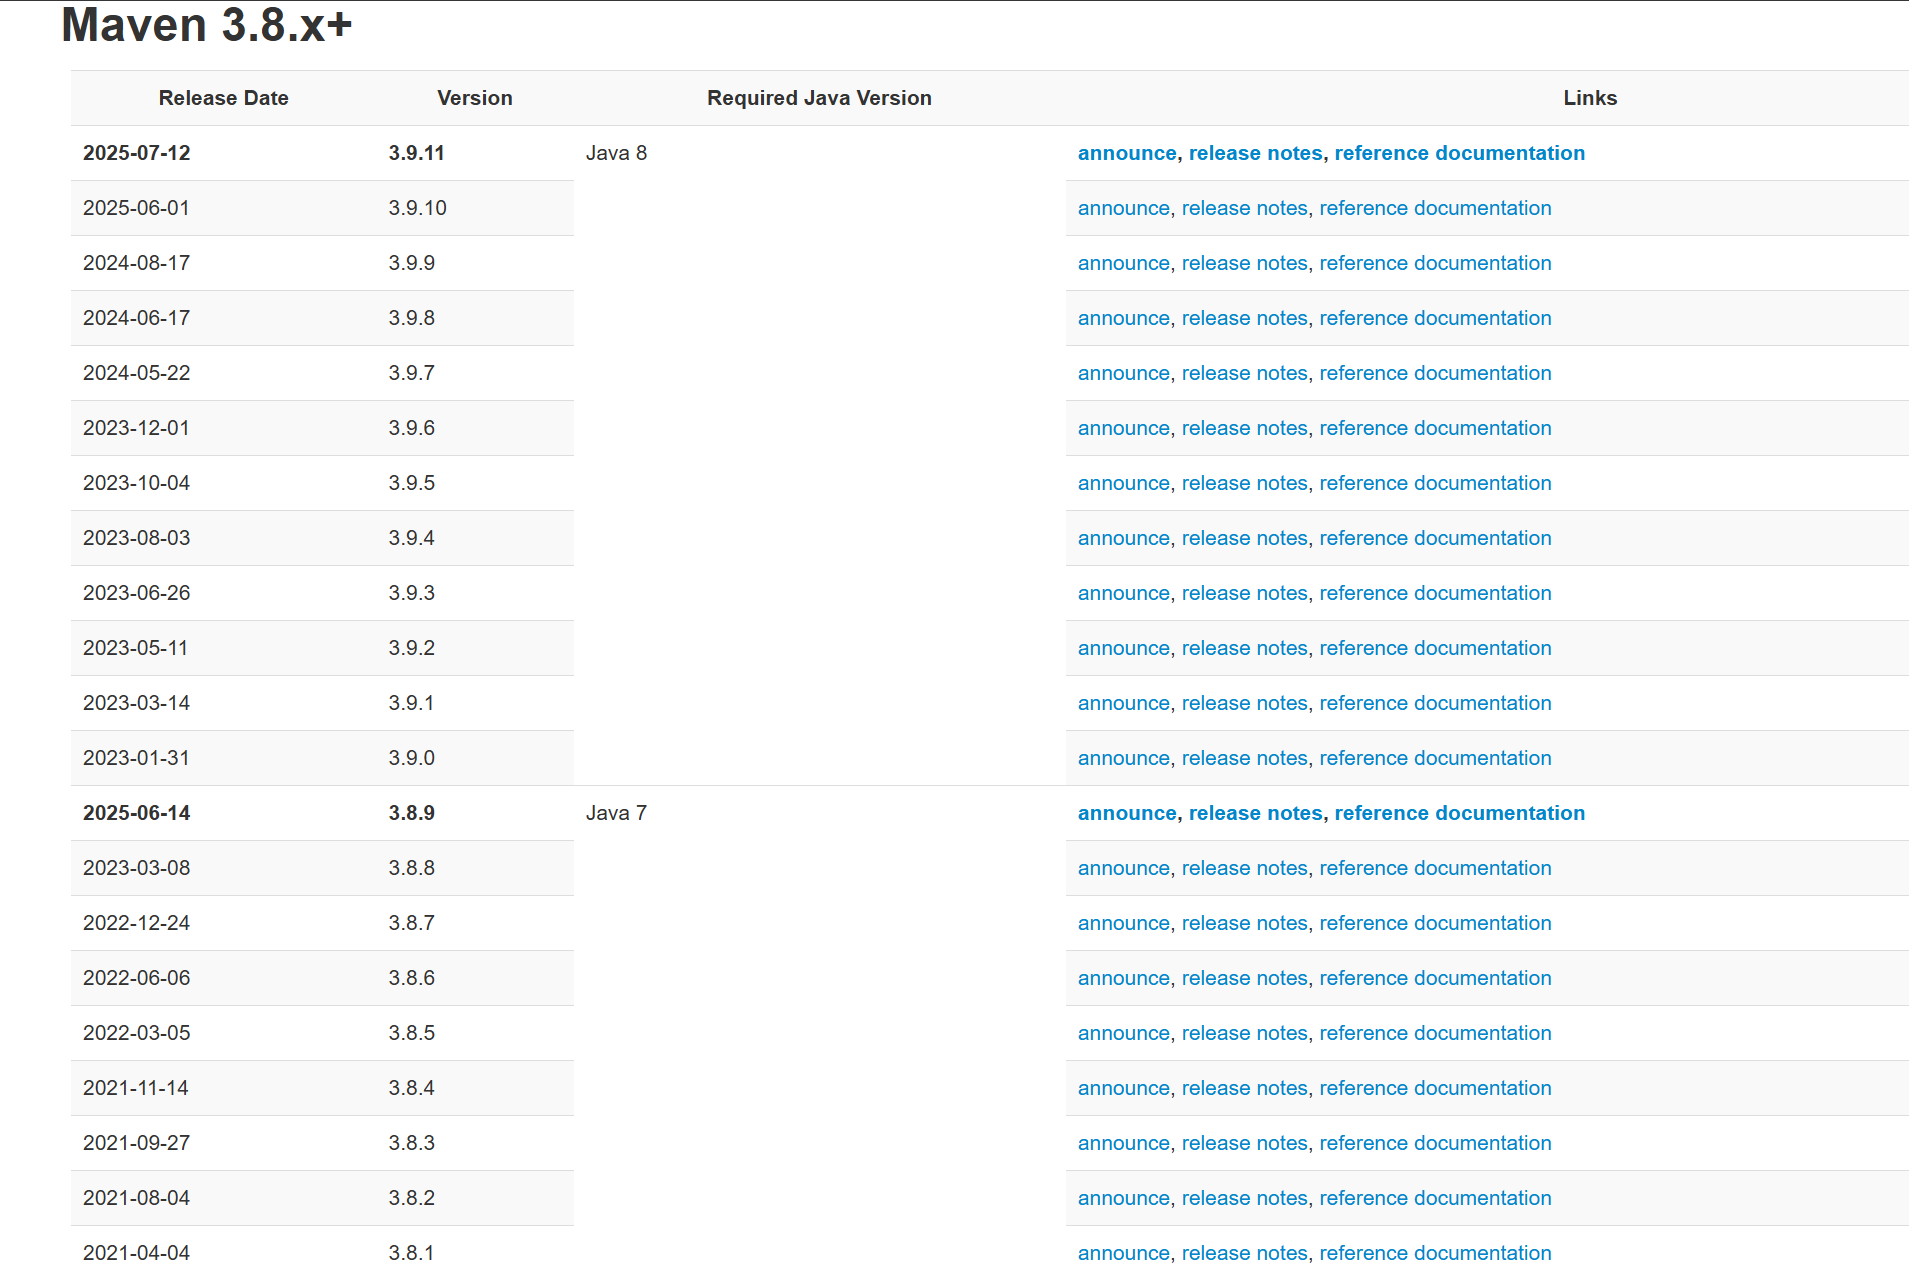This screenshot has width=1909, height=1264.
Task: Click the Version column header
Action: [474, 98]
